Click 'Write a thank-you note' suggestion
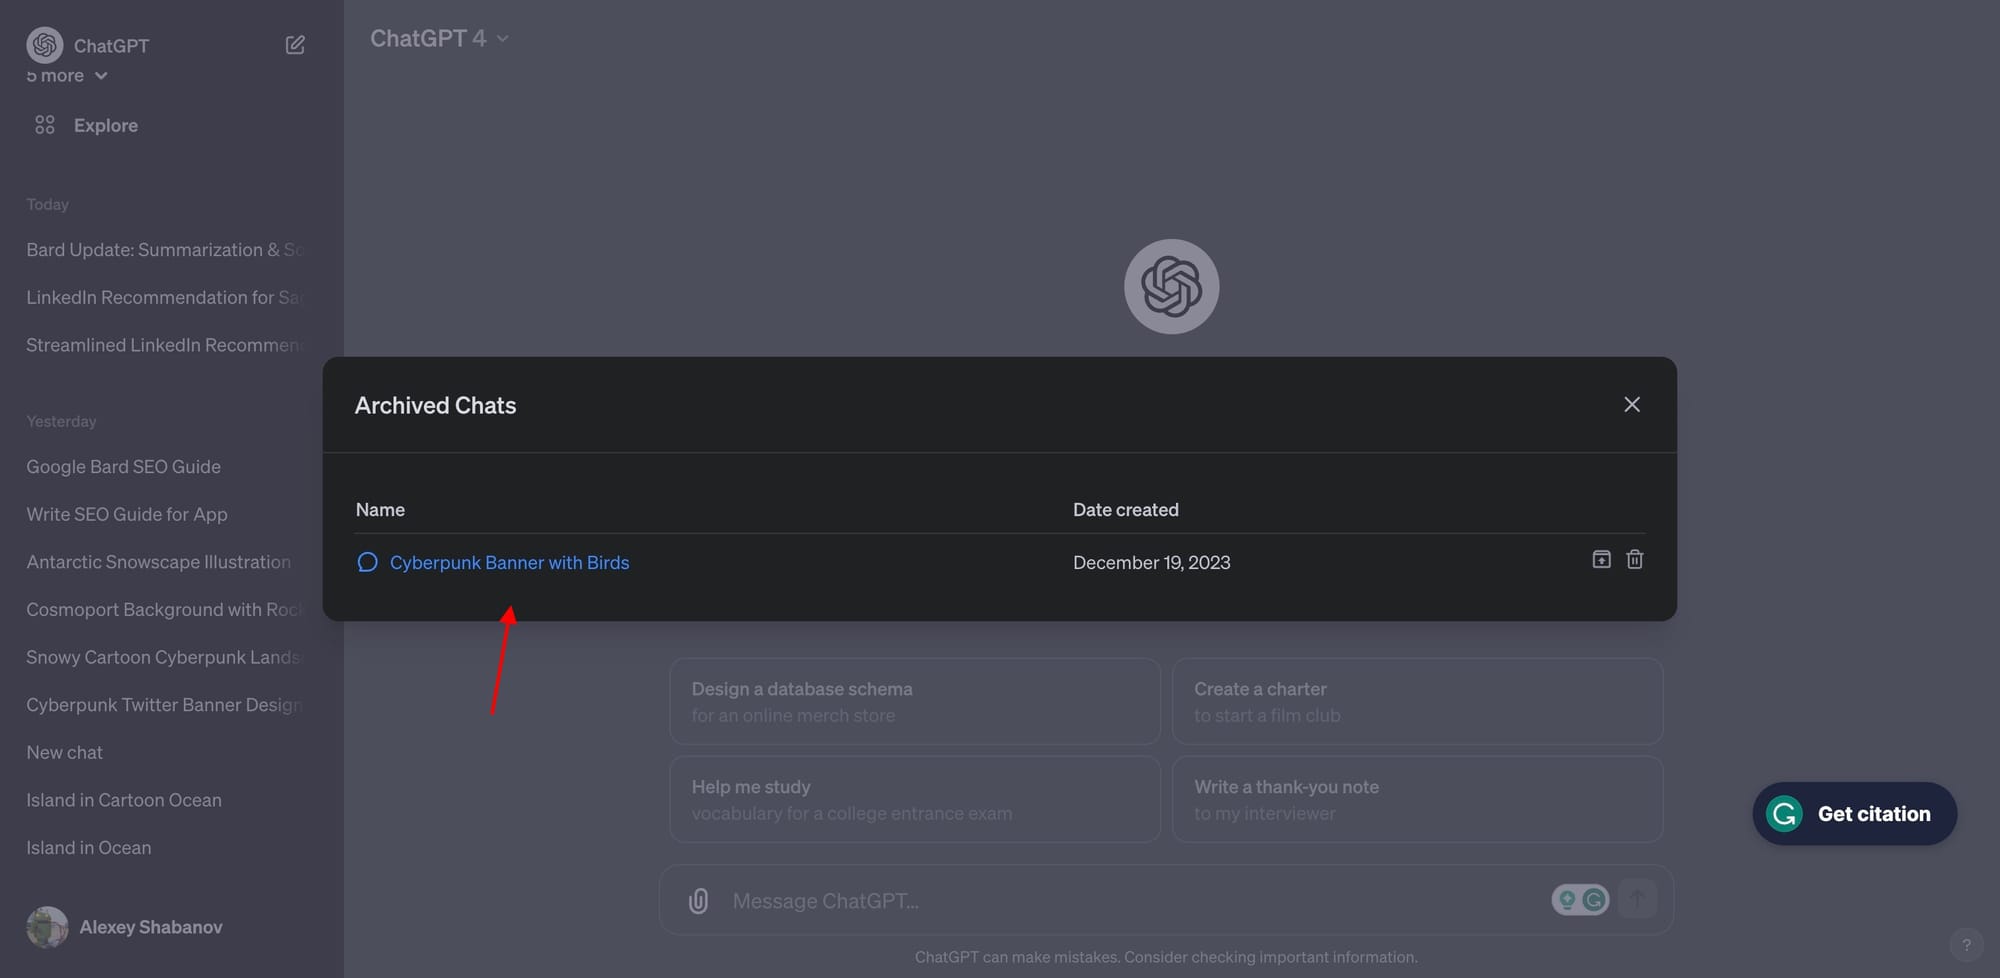Image resolution: width=2000 pixels, height=978 pixels. [1418, 799]
